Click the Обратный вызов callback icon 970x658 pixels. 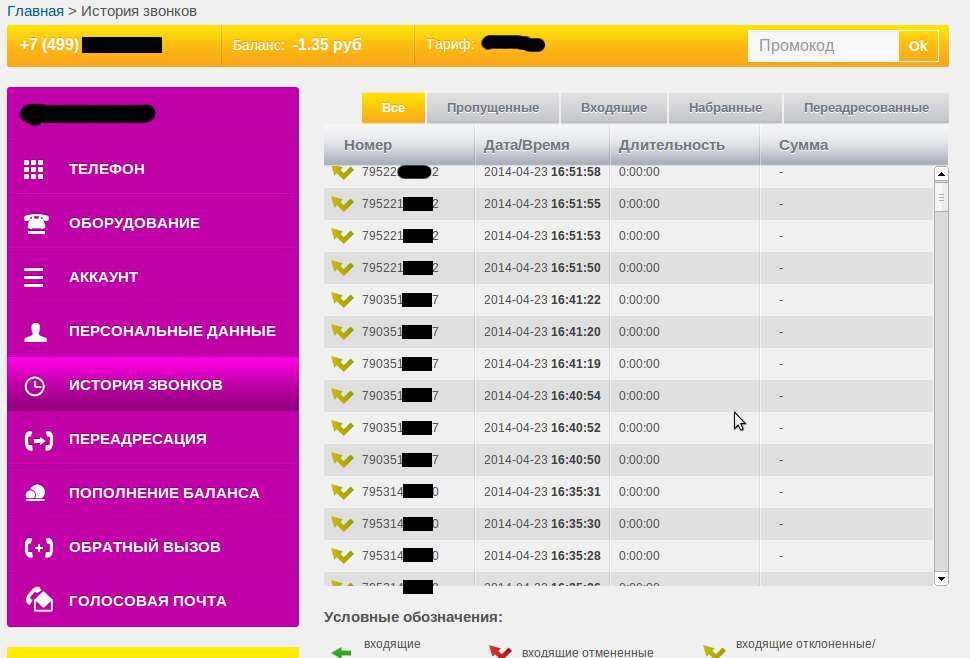click(37, 548)
